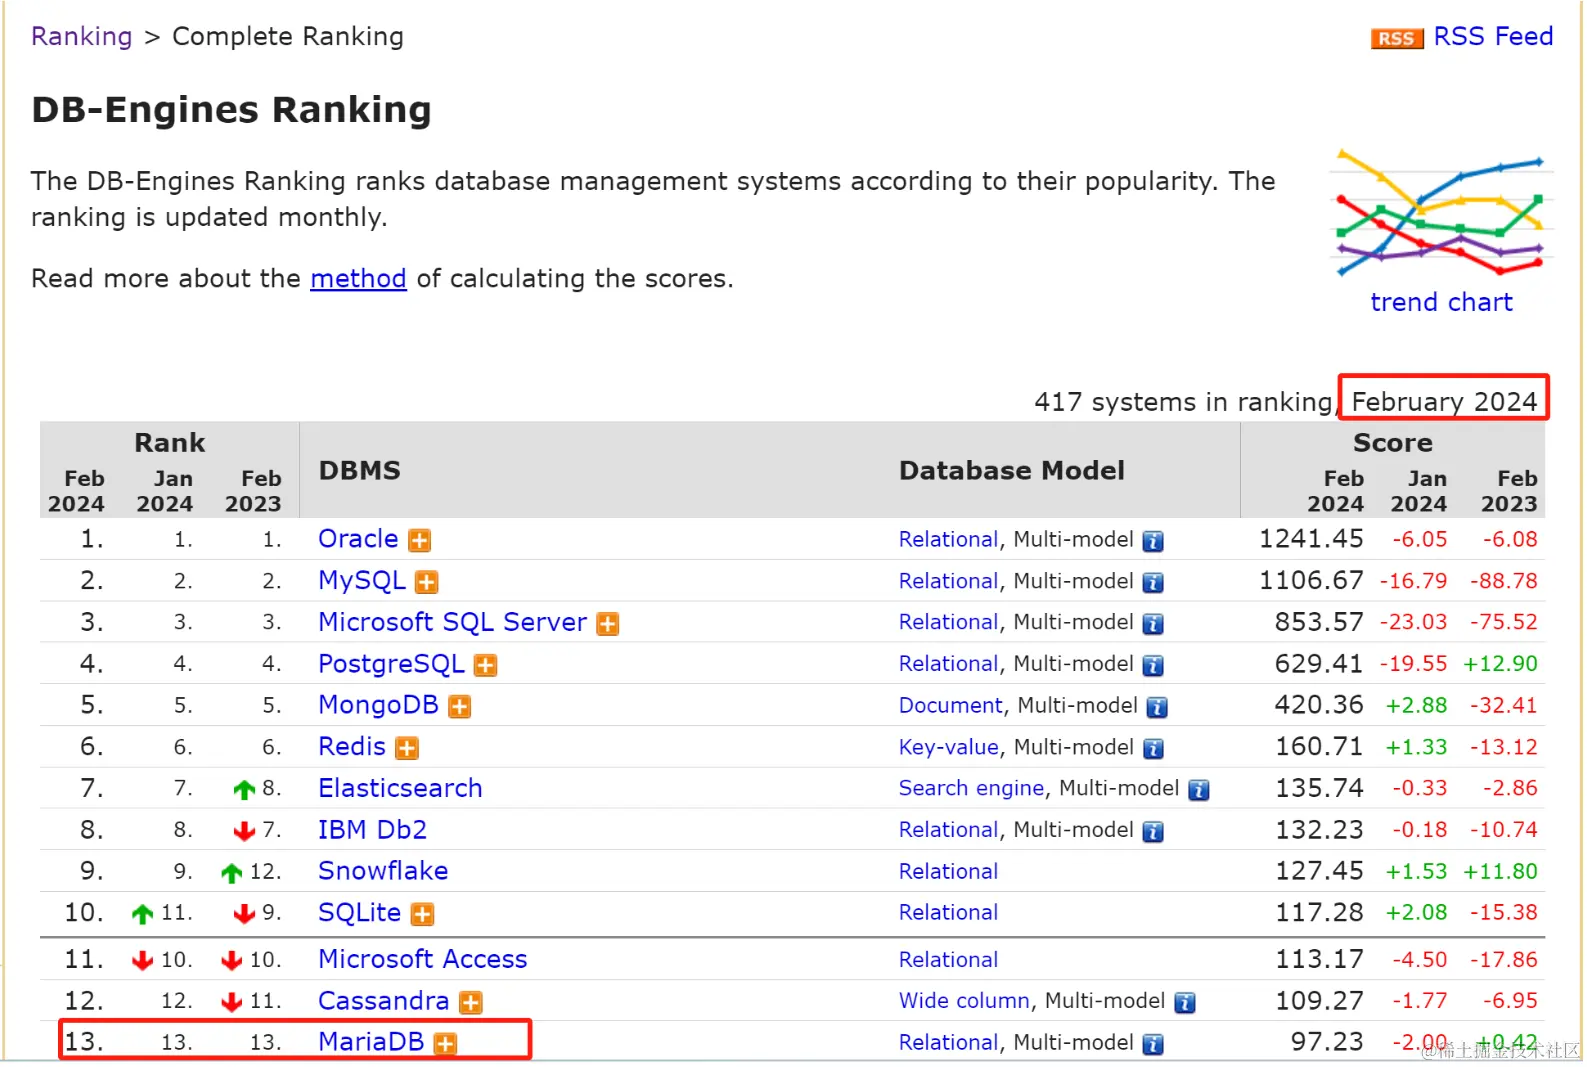Click info icon in Microsoft SQL Server row
This screenshot has height=1067, width=1587.
point(1153,624)
